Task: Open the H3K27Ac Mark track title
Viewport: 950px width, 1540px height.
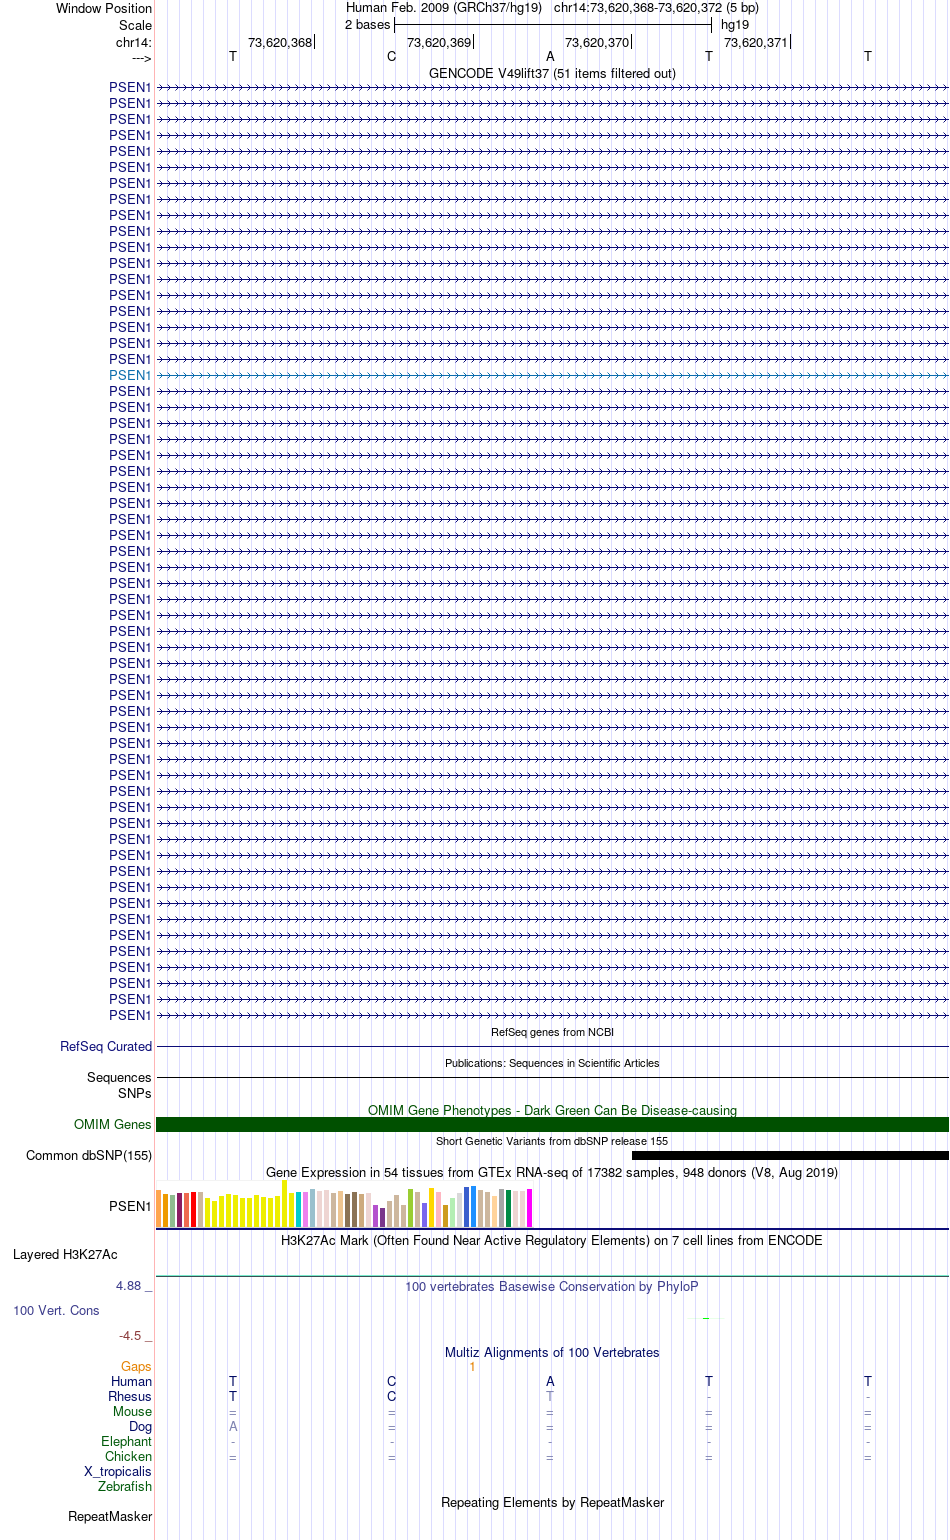Action: (552, 1240)
